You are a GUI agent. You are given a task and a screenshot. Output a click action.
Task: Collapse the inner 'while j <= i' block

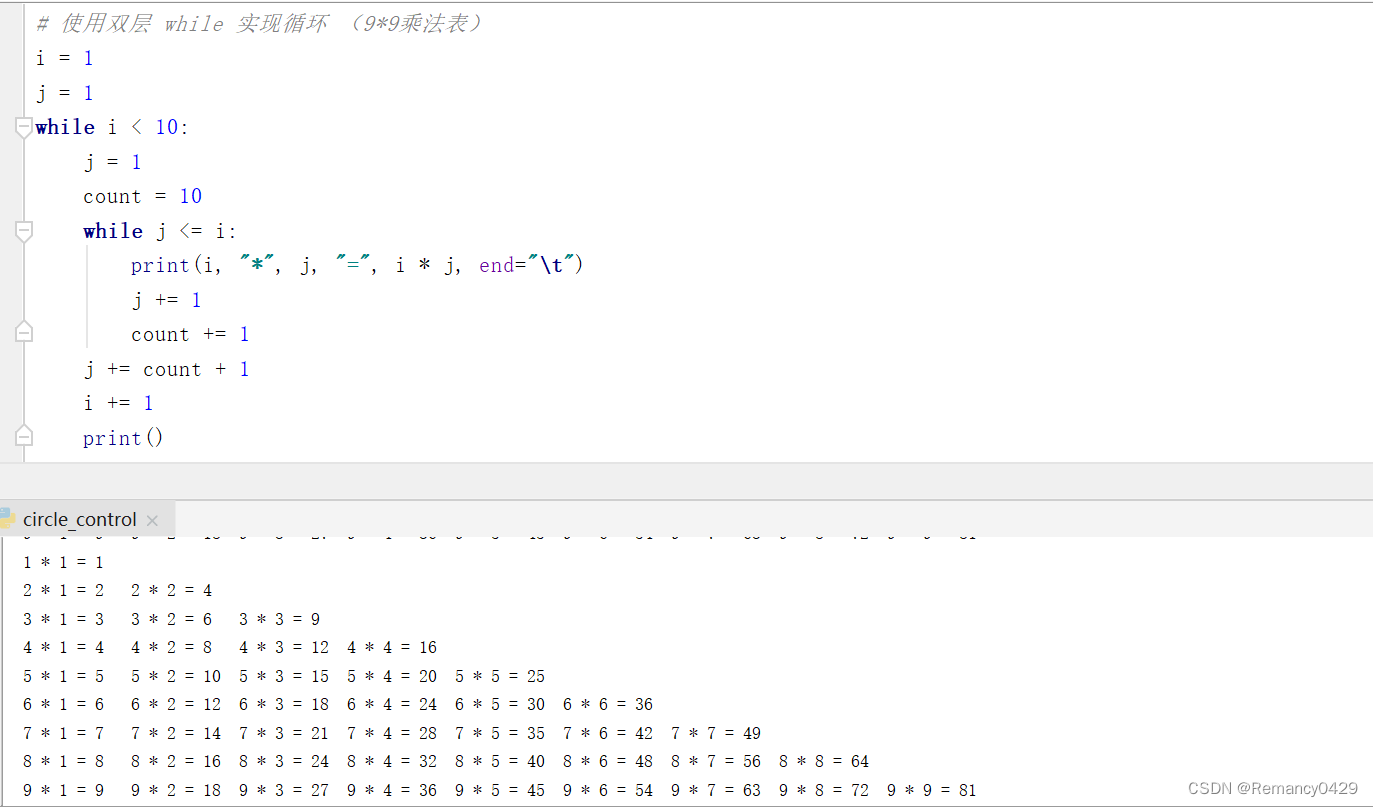(x=23, y=231)
